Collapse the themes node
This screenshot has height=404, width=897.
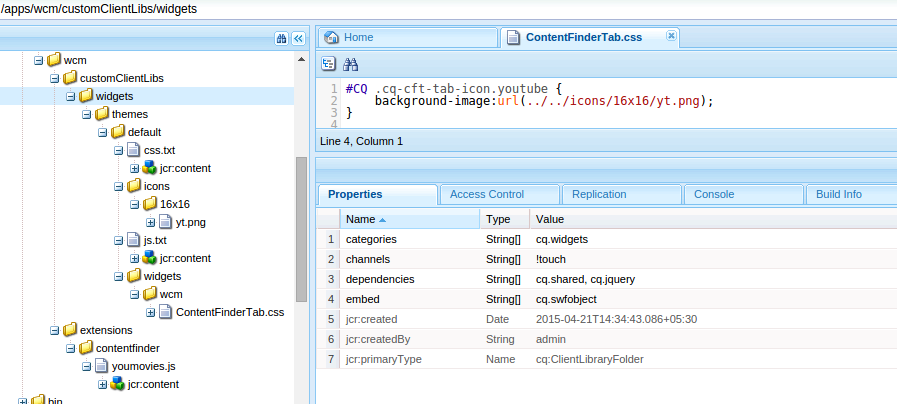point(86,114)
